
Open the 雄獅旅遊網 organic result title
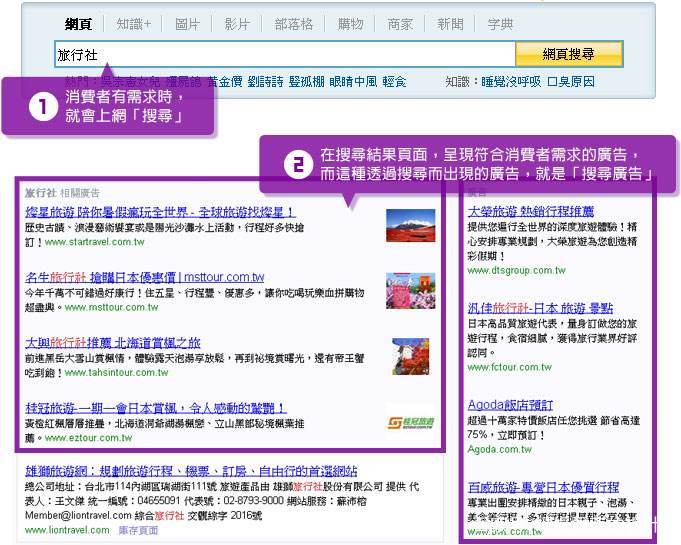[191, 471]
